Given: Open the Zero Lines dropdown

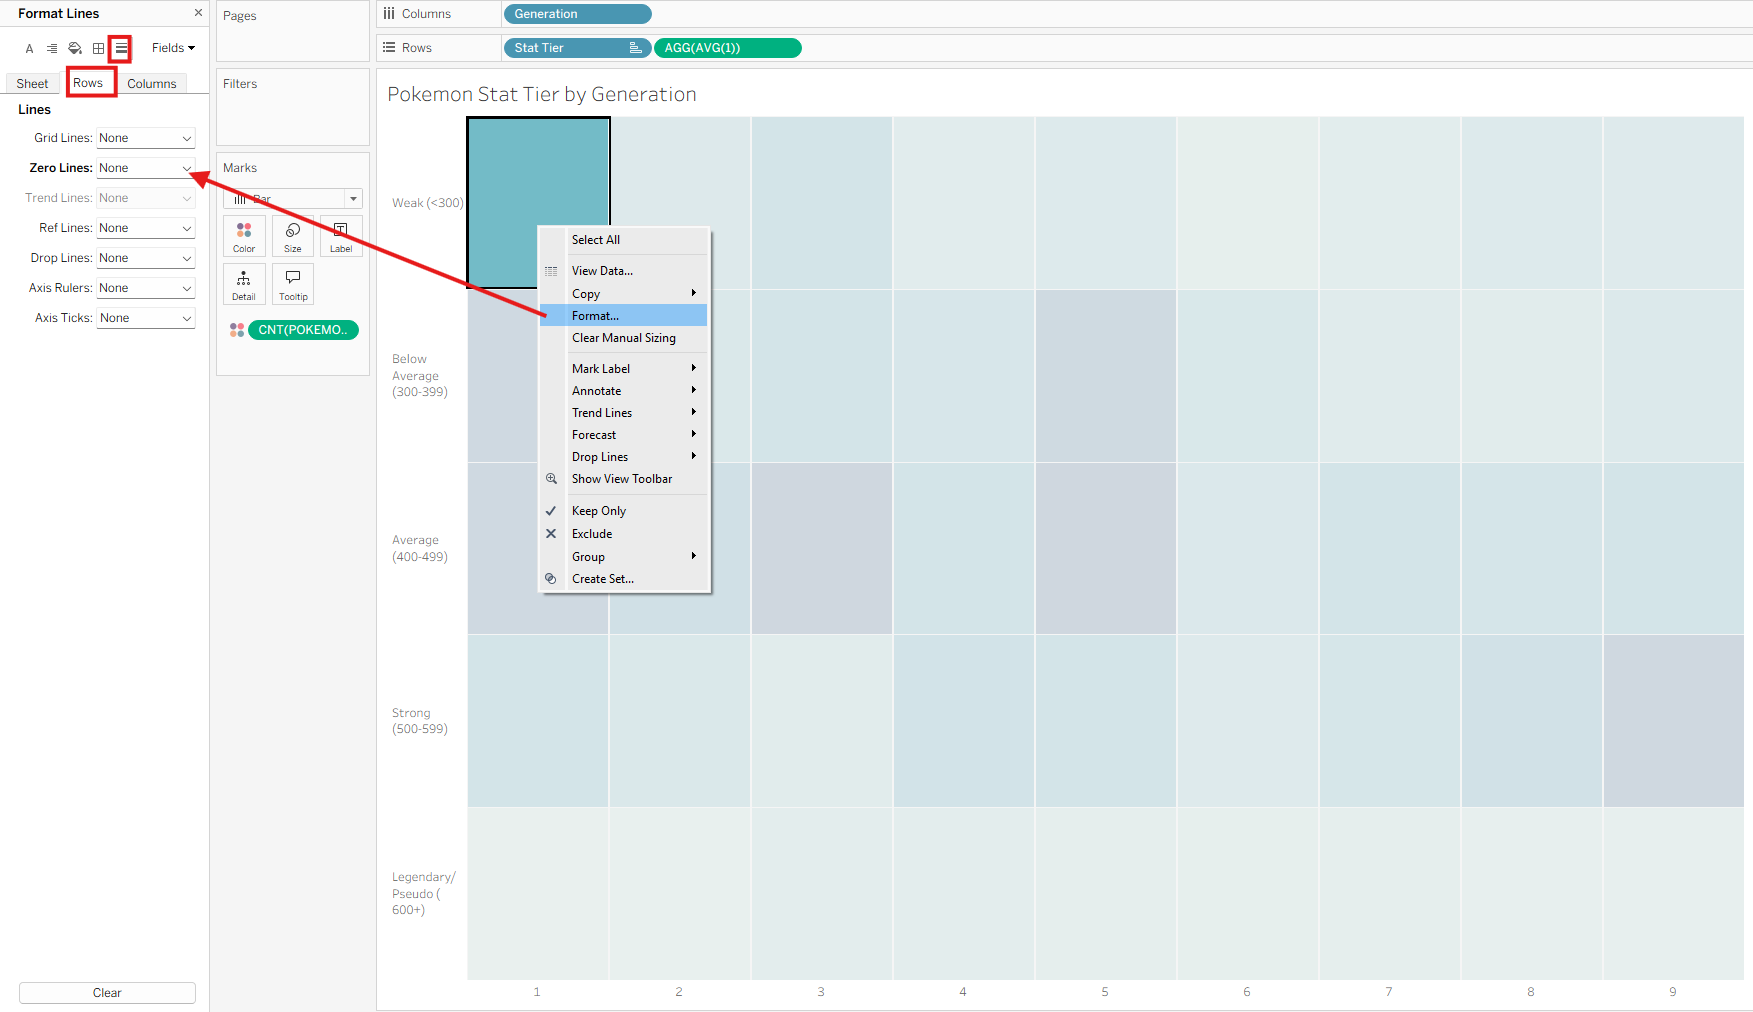Looking at the screenshot, I should click(146, 168).
